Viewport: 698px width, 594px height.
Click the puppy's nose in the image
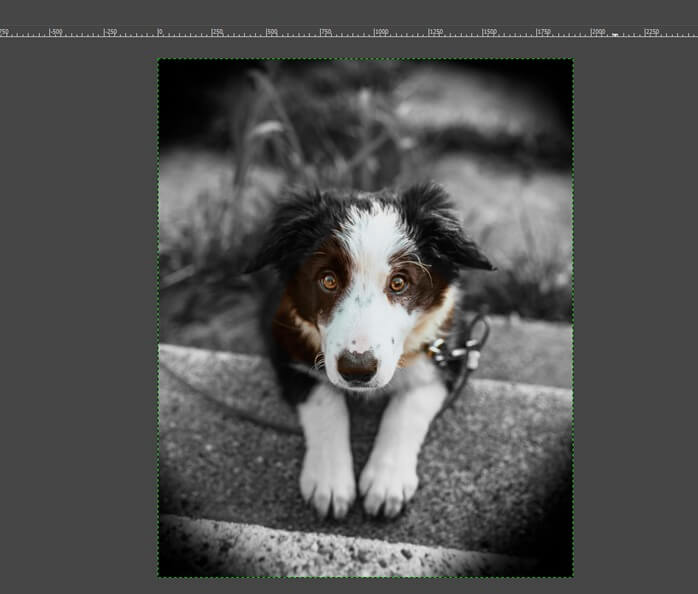(x=357, y=366)
